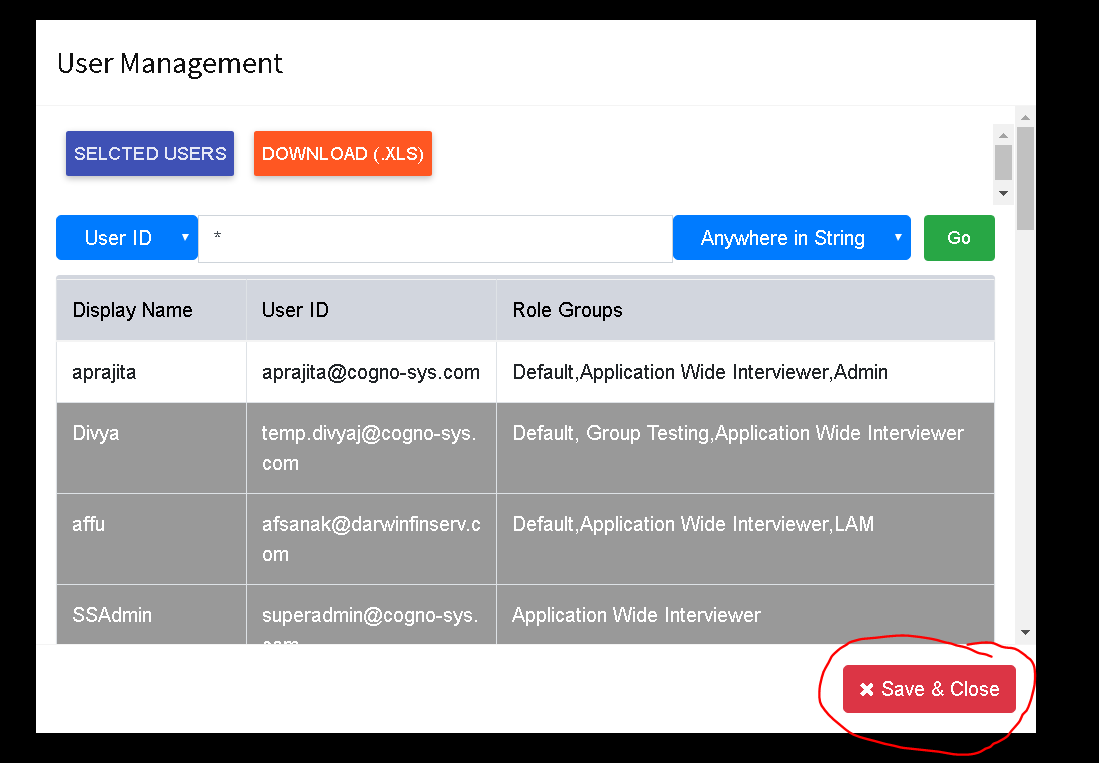The width and height of the screenshot is (1099, 763).
Task: Select the affu user row
Action: pos(525,539)
